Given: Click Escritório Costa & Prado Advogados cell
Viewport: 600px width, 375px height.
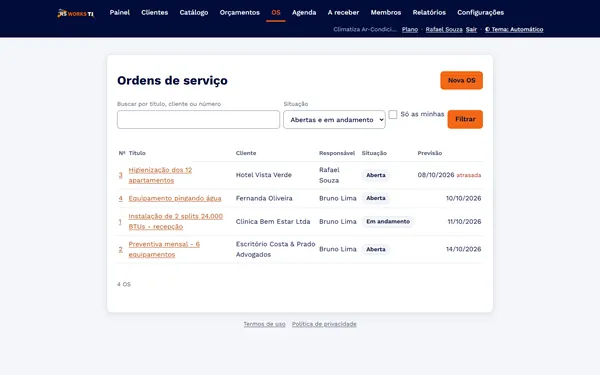Looking at the screenshot, I should [276, 249].
